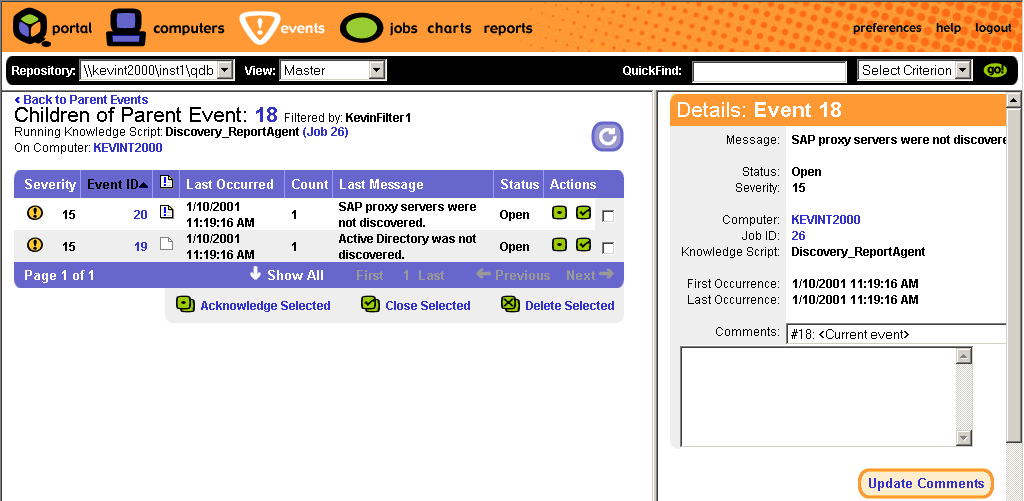
Task: Click the detail column header icon
Action: pyautogui.click(x=167, y=183)
